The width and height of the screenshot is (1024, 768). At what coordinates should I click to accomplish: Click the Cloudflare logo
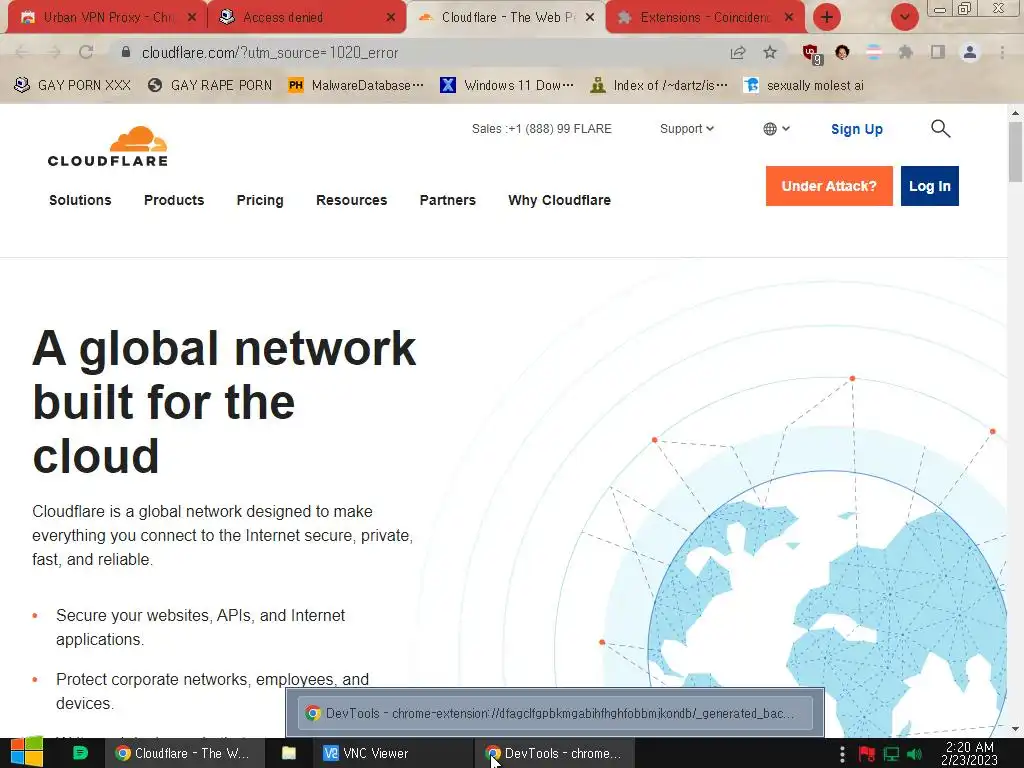coord(108,146)
